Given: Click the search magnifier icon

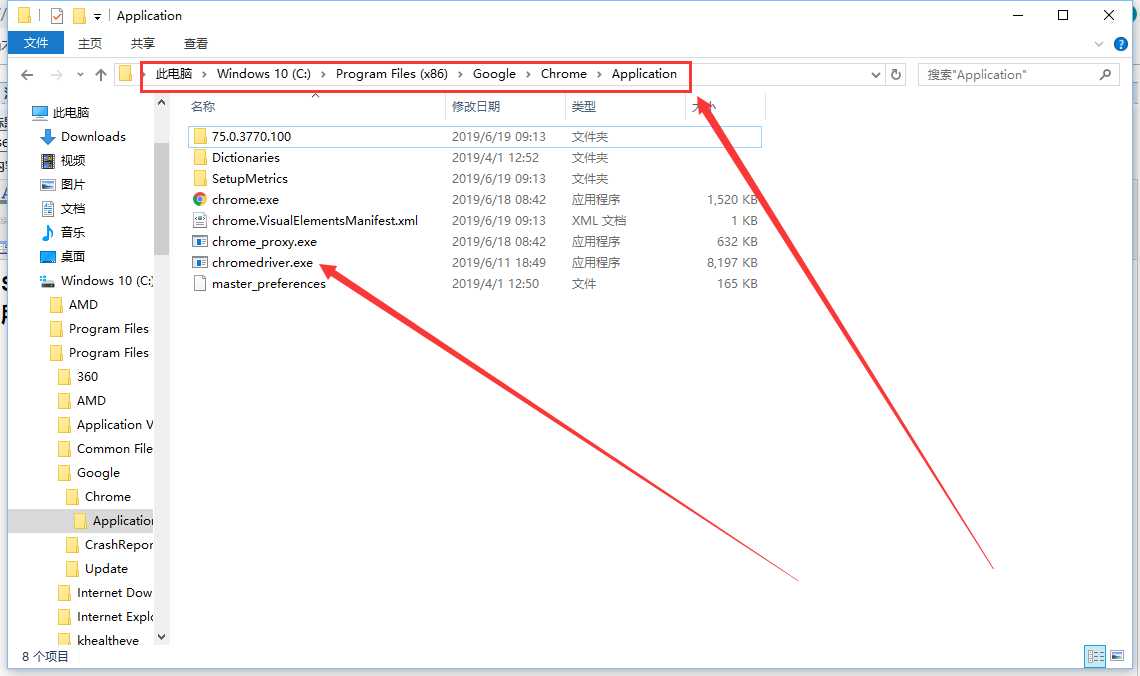Looking at the screenshot, I should tap(1105, 74).
